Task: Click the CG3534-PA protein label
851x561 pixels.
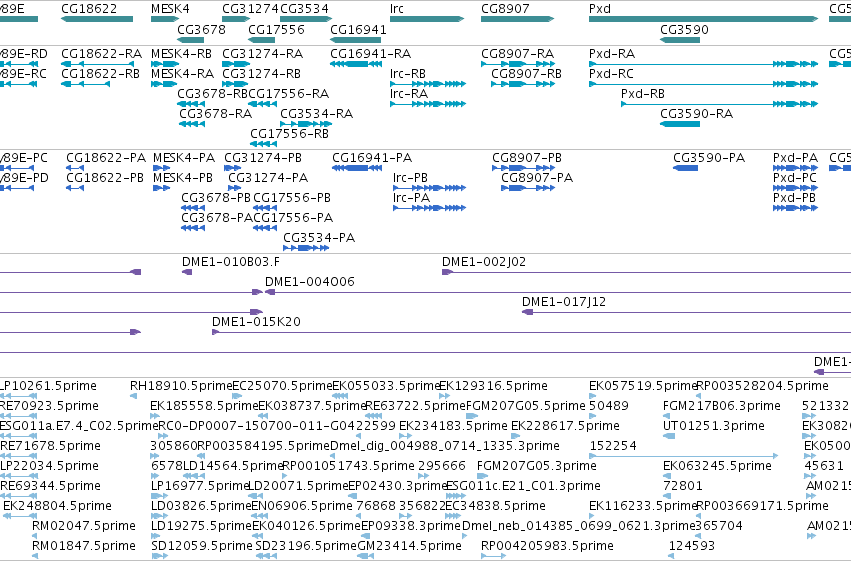Action: click(319, 238)
